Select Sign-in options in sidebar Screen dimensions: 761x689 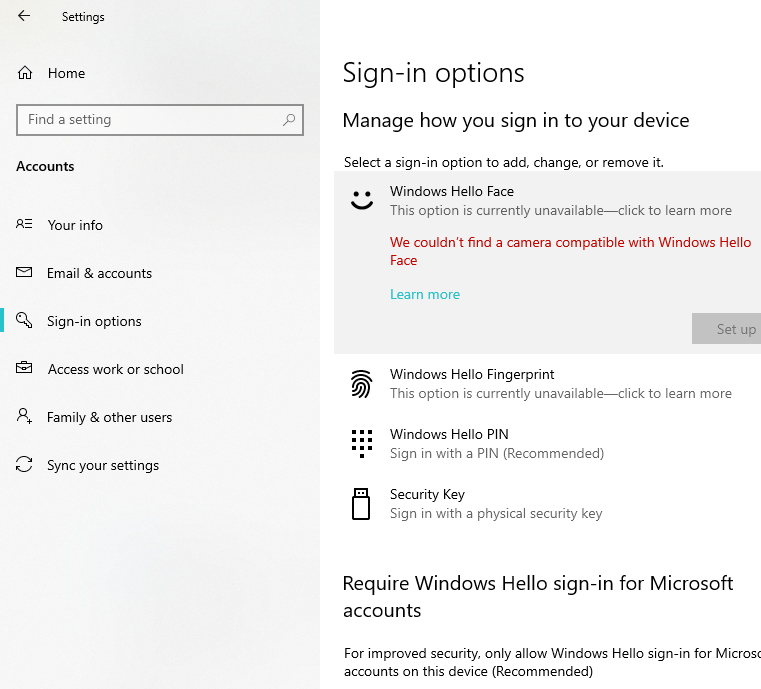point(94,321)
